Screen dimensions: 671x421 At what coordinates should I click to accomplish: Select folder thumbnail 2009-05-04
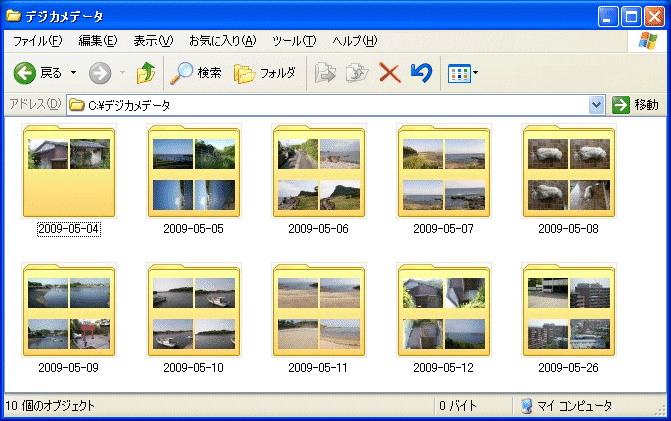point(69,171)
